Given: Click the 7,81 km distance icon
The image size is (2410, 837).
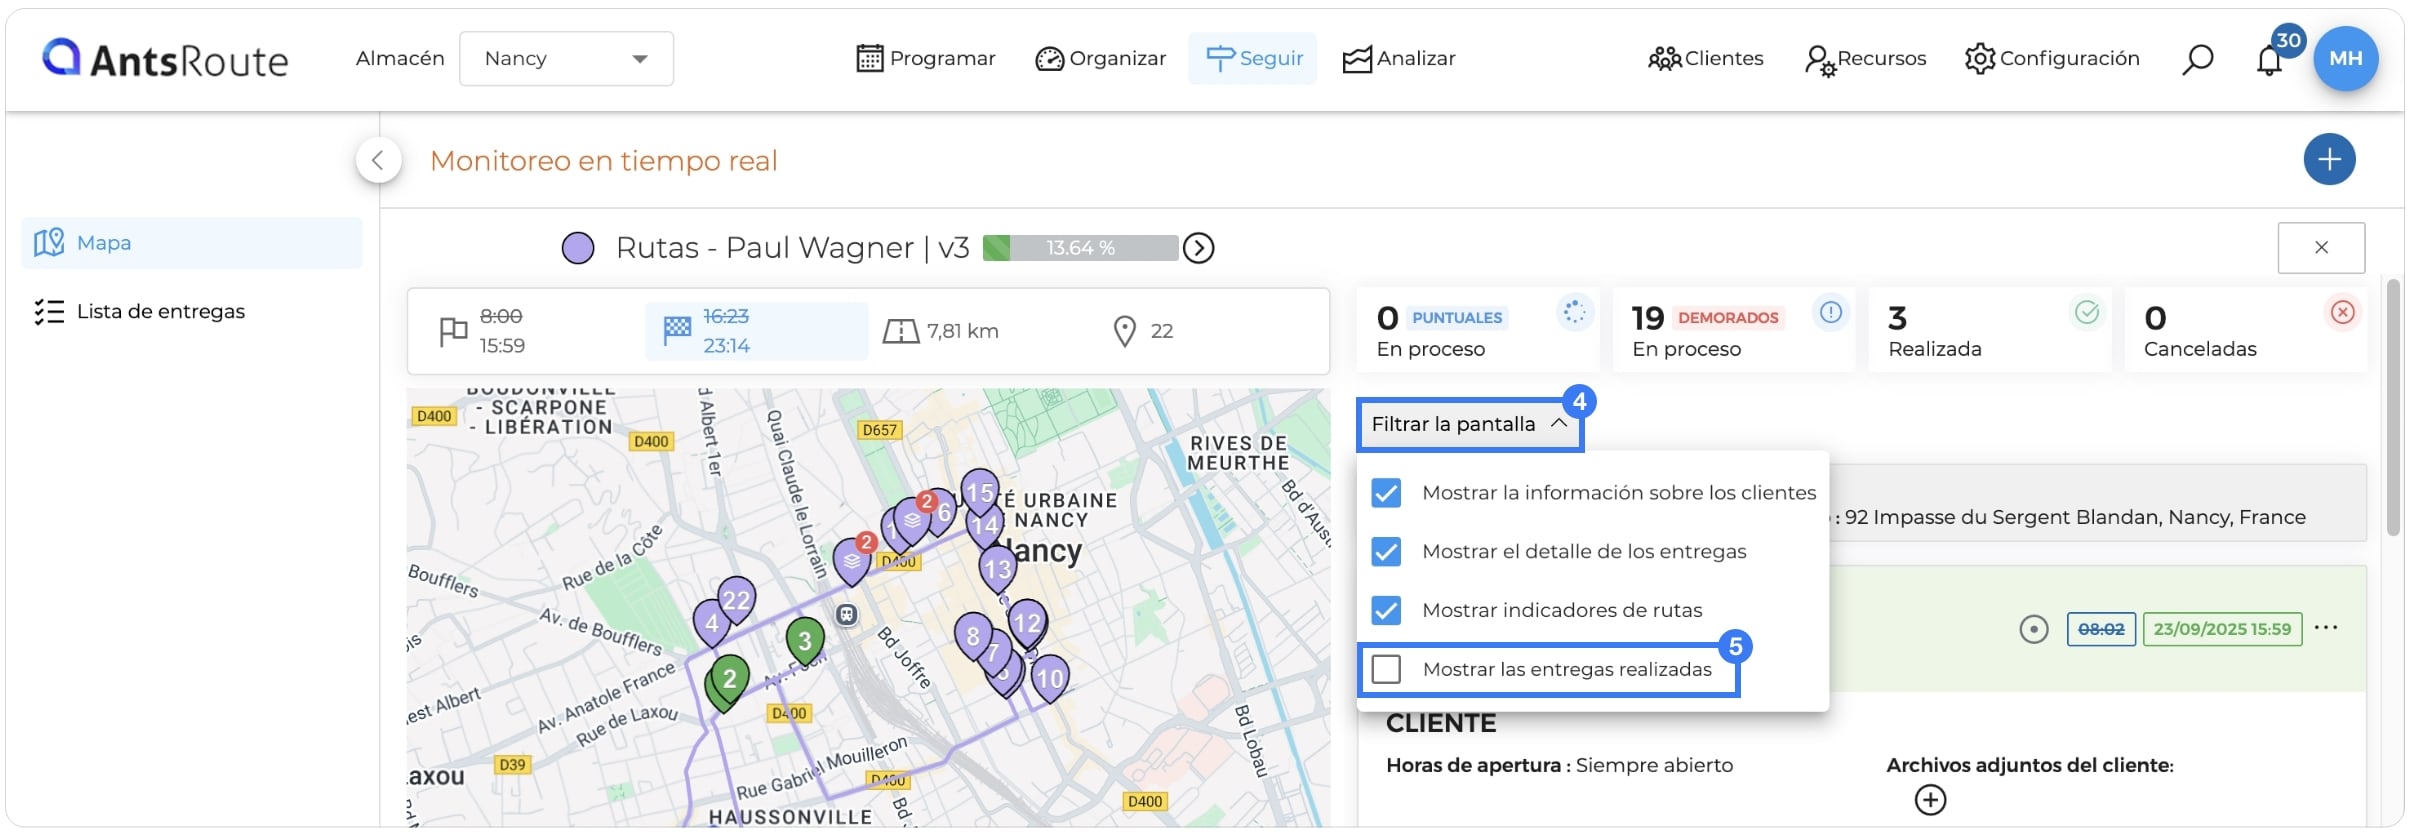Looking at the screenshot, I should click(900, 331).
